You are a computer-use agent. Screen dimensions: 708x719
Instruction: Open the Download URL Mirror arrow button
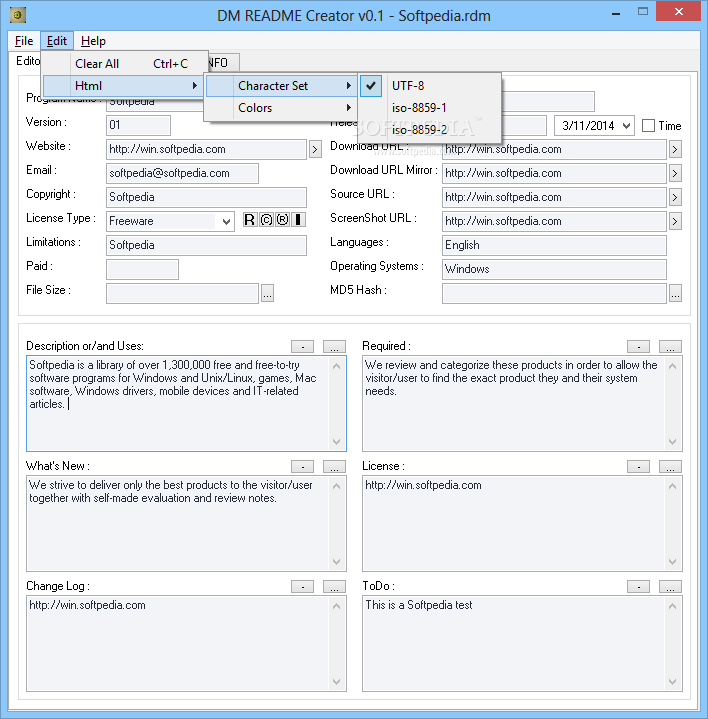click(675, 173)
